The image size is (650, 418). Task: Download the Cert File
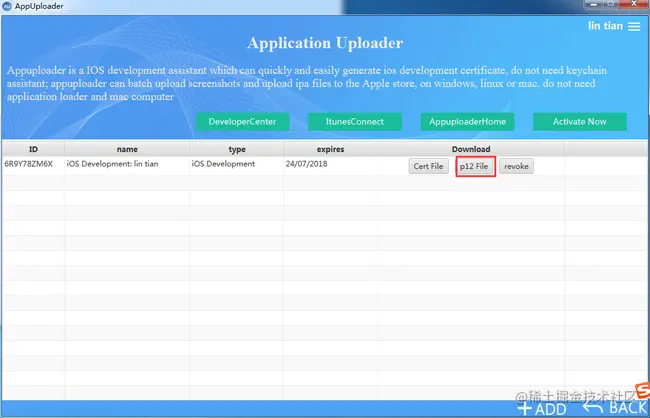coord(428,166)
